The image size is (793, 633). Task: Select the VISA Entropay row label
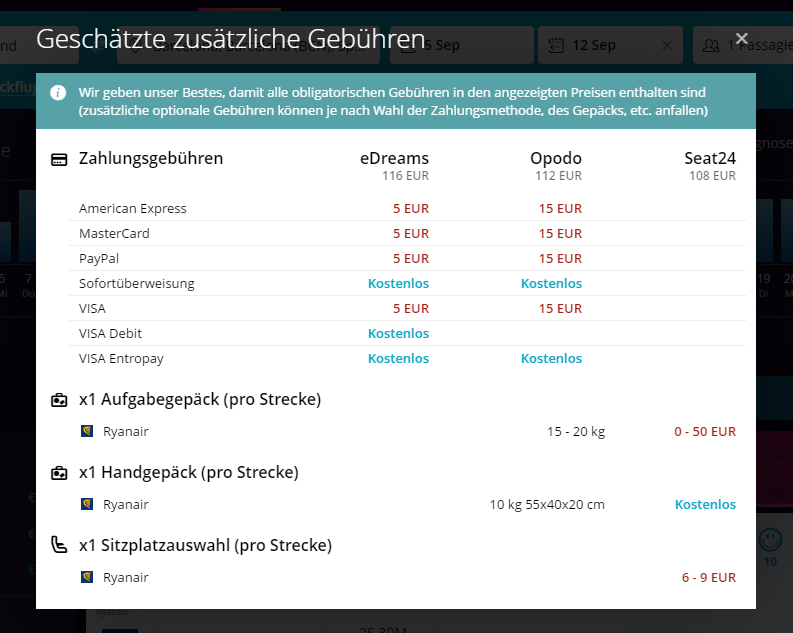tap(121, 358)
